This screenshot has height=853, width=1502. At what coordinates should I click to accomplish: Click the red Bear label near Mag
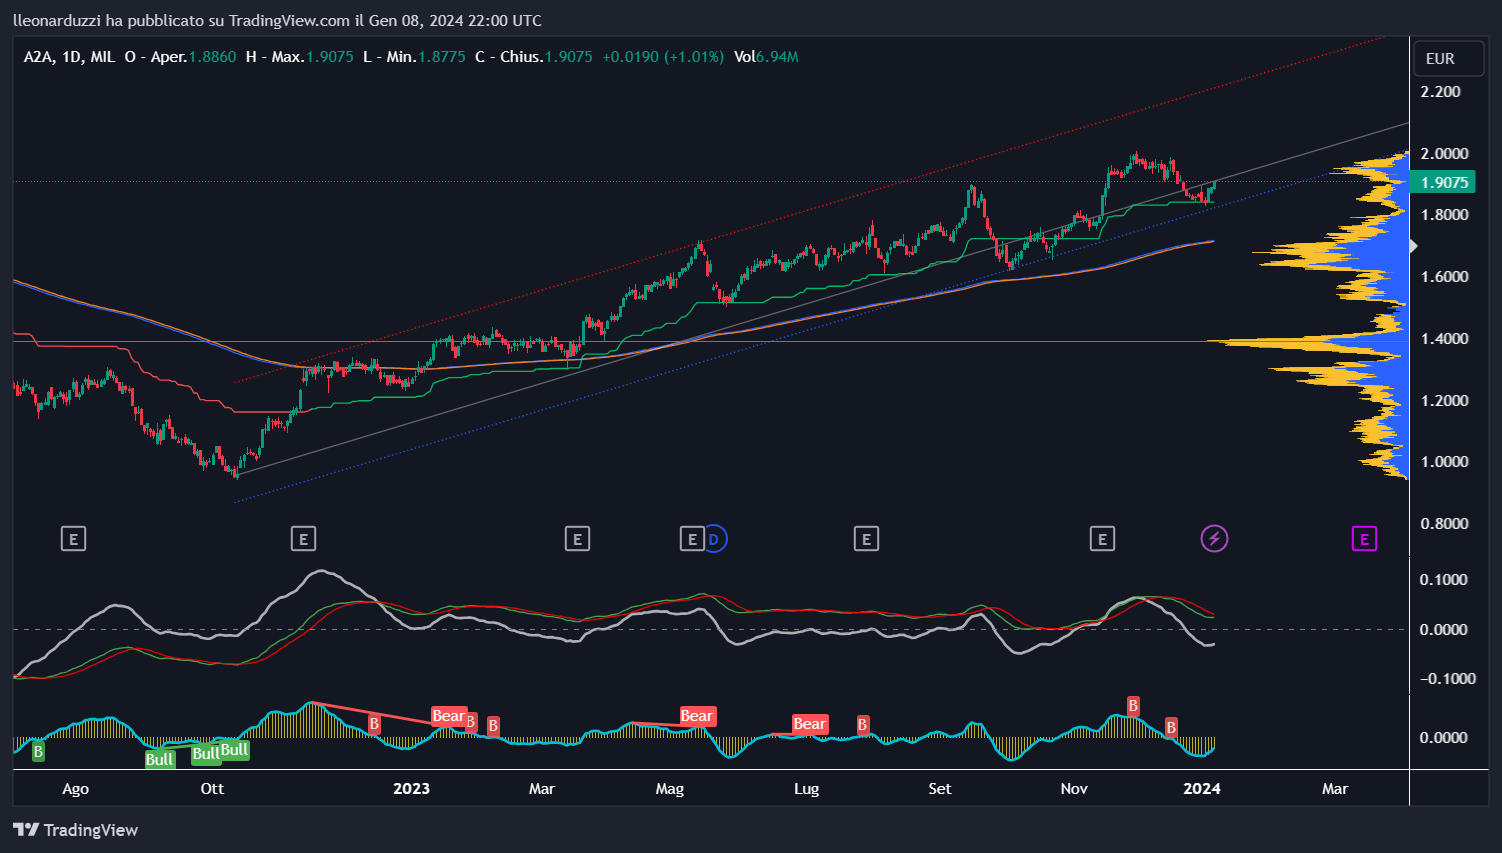(697, 716)
